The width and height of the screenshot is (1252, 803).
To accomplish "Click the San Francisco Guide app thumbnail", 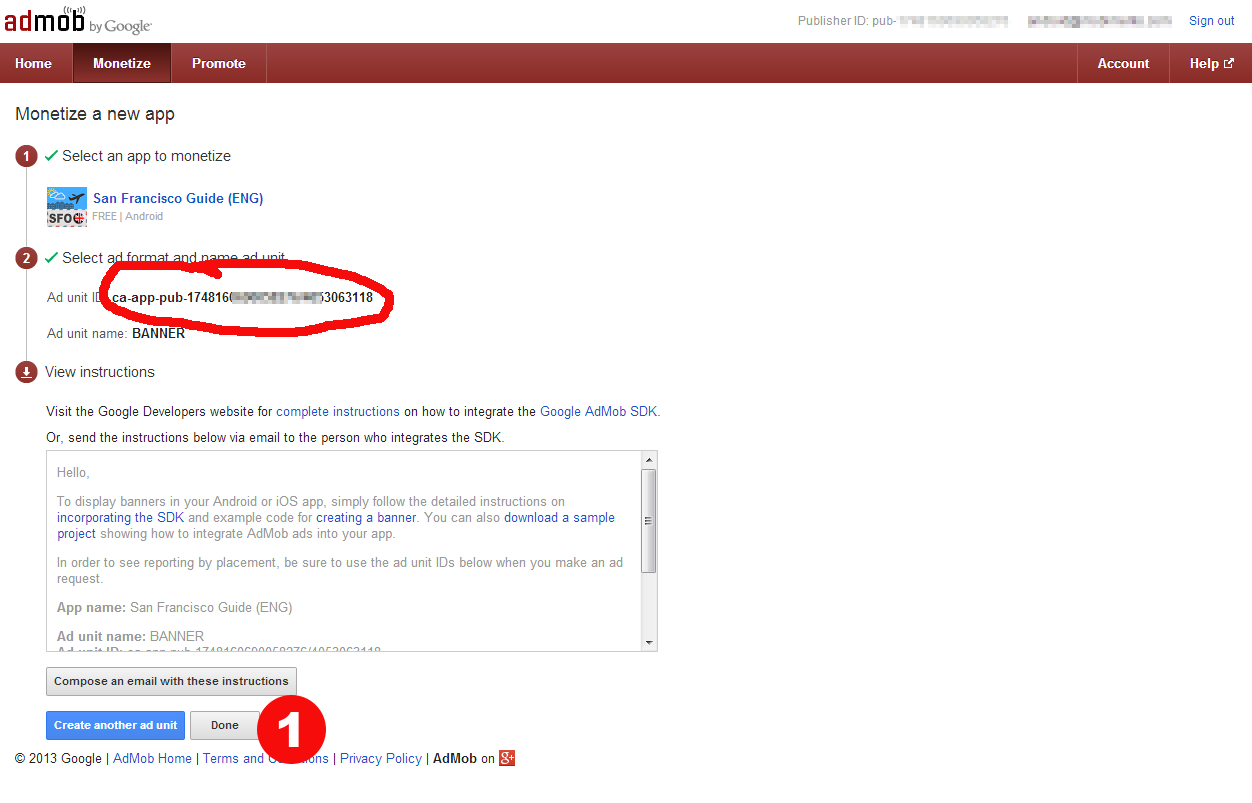I will [67, 206].
